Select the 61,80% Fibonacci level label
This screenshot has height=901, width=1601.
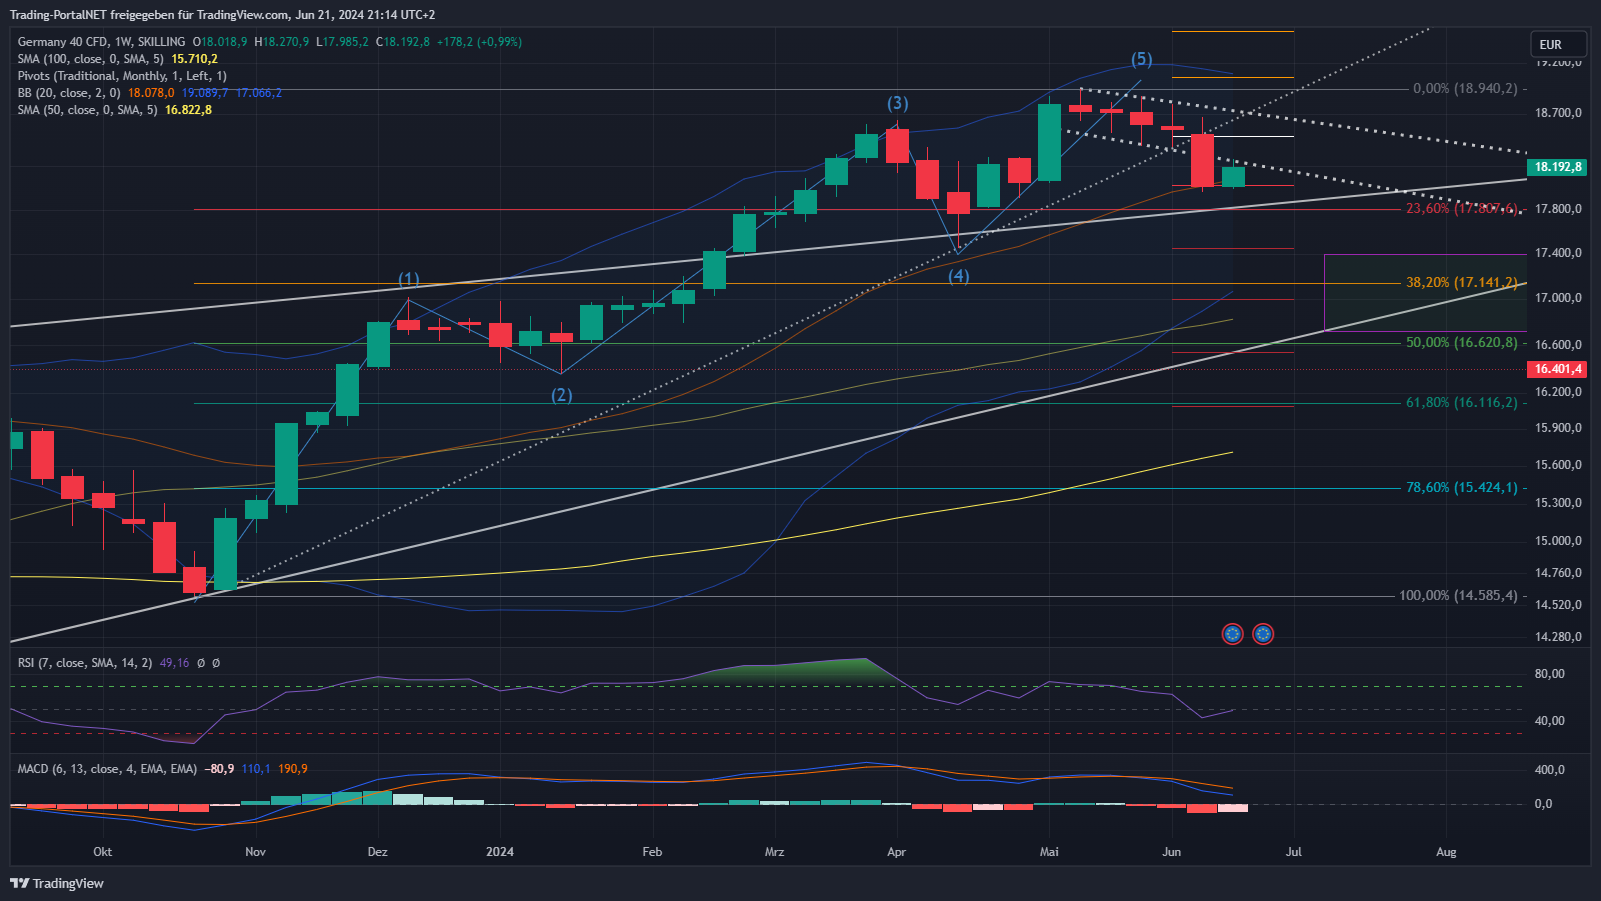[1462, 402]
